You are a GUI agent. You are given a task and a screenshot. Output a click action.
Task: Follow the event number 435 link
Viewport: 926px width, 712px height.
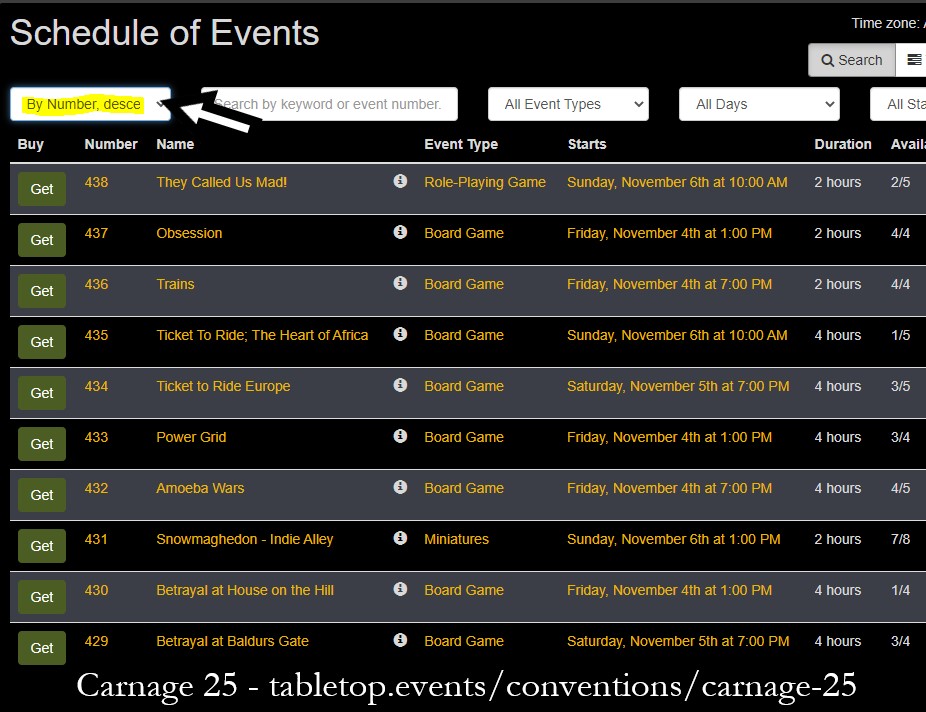[96, 335]
